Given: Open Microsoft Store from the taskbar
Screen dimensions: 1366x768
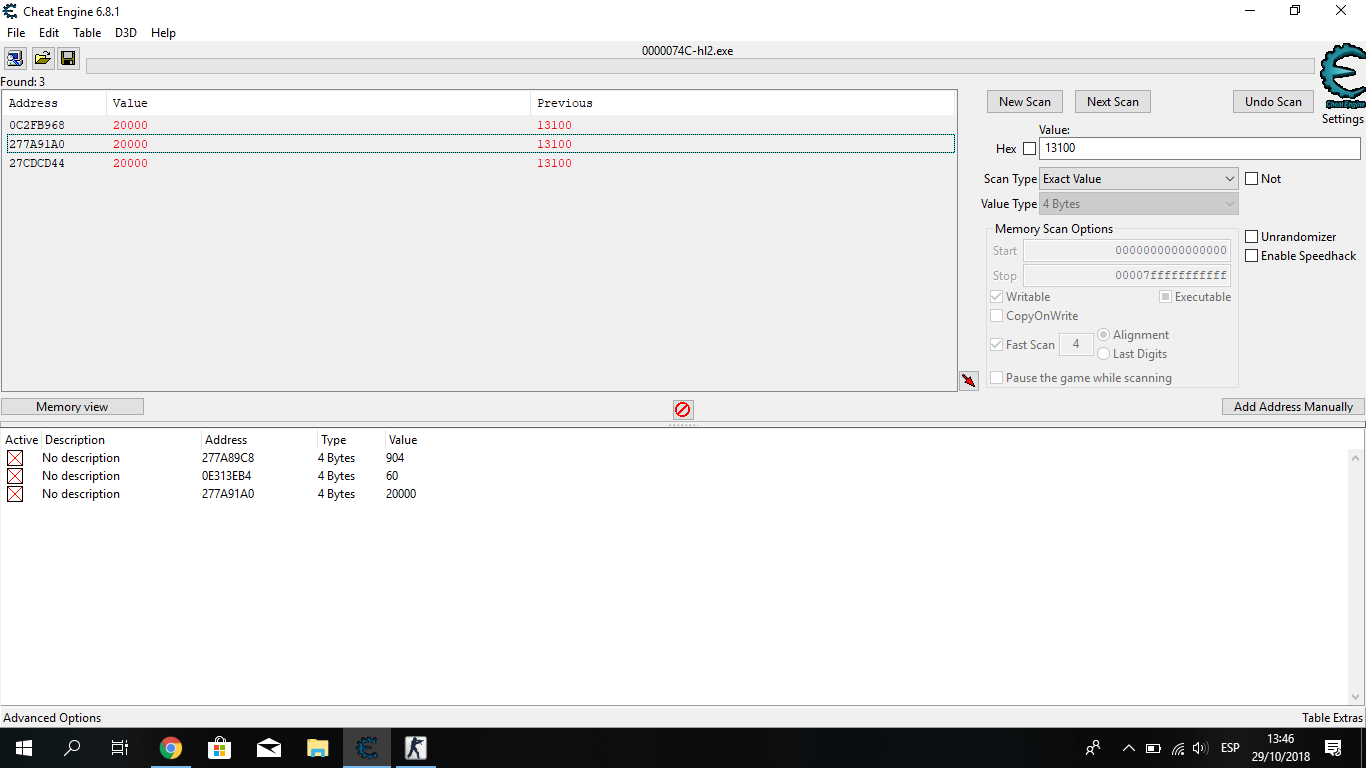Looking at the screenshot, I should (x=219, y=748).
